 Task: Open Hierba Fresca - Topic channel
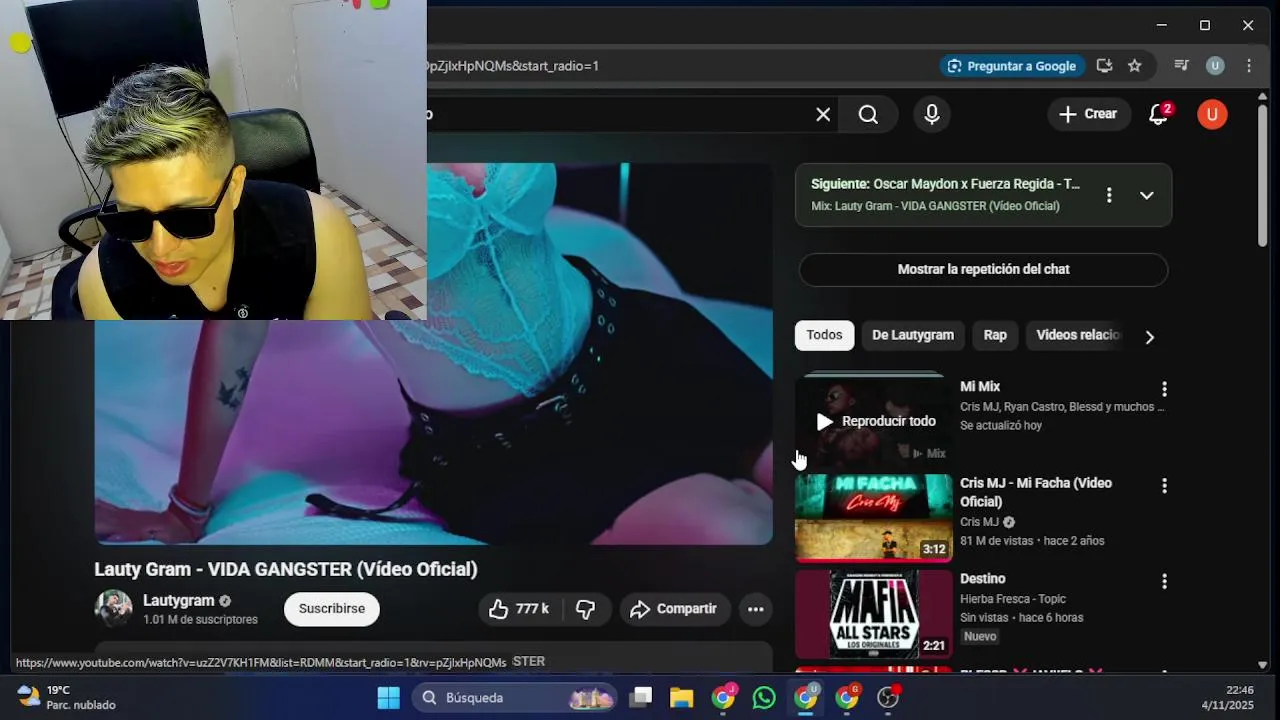pos(1013,599)
